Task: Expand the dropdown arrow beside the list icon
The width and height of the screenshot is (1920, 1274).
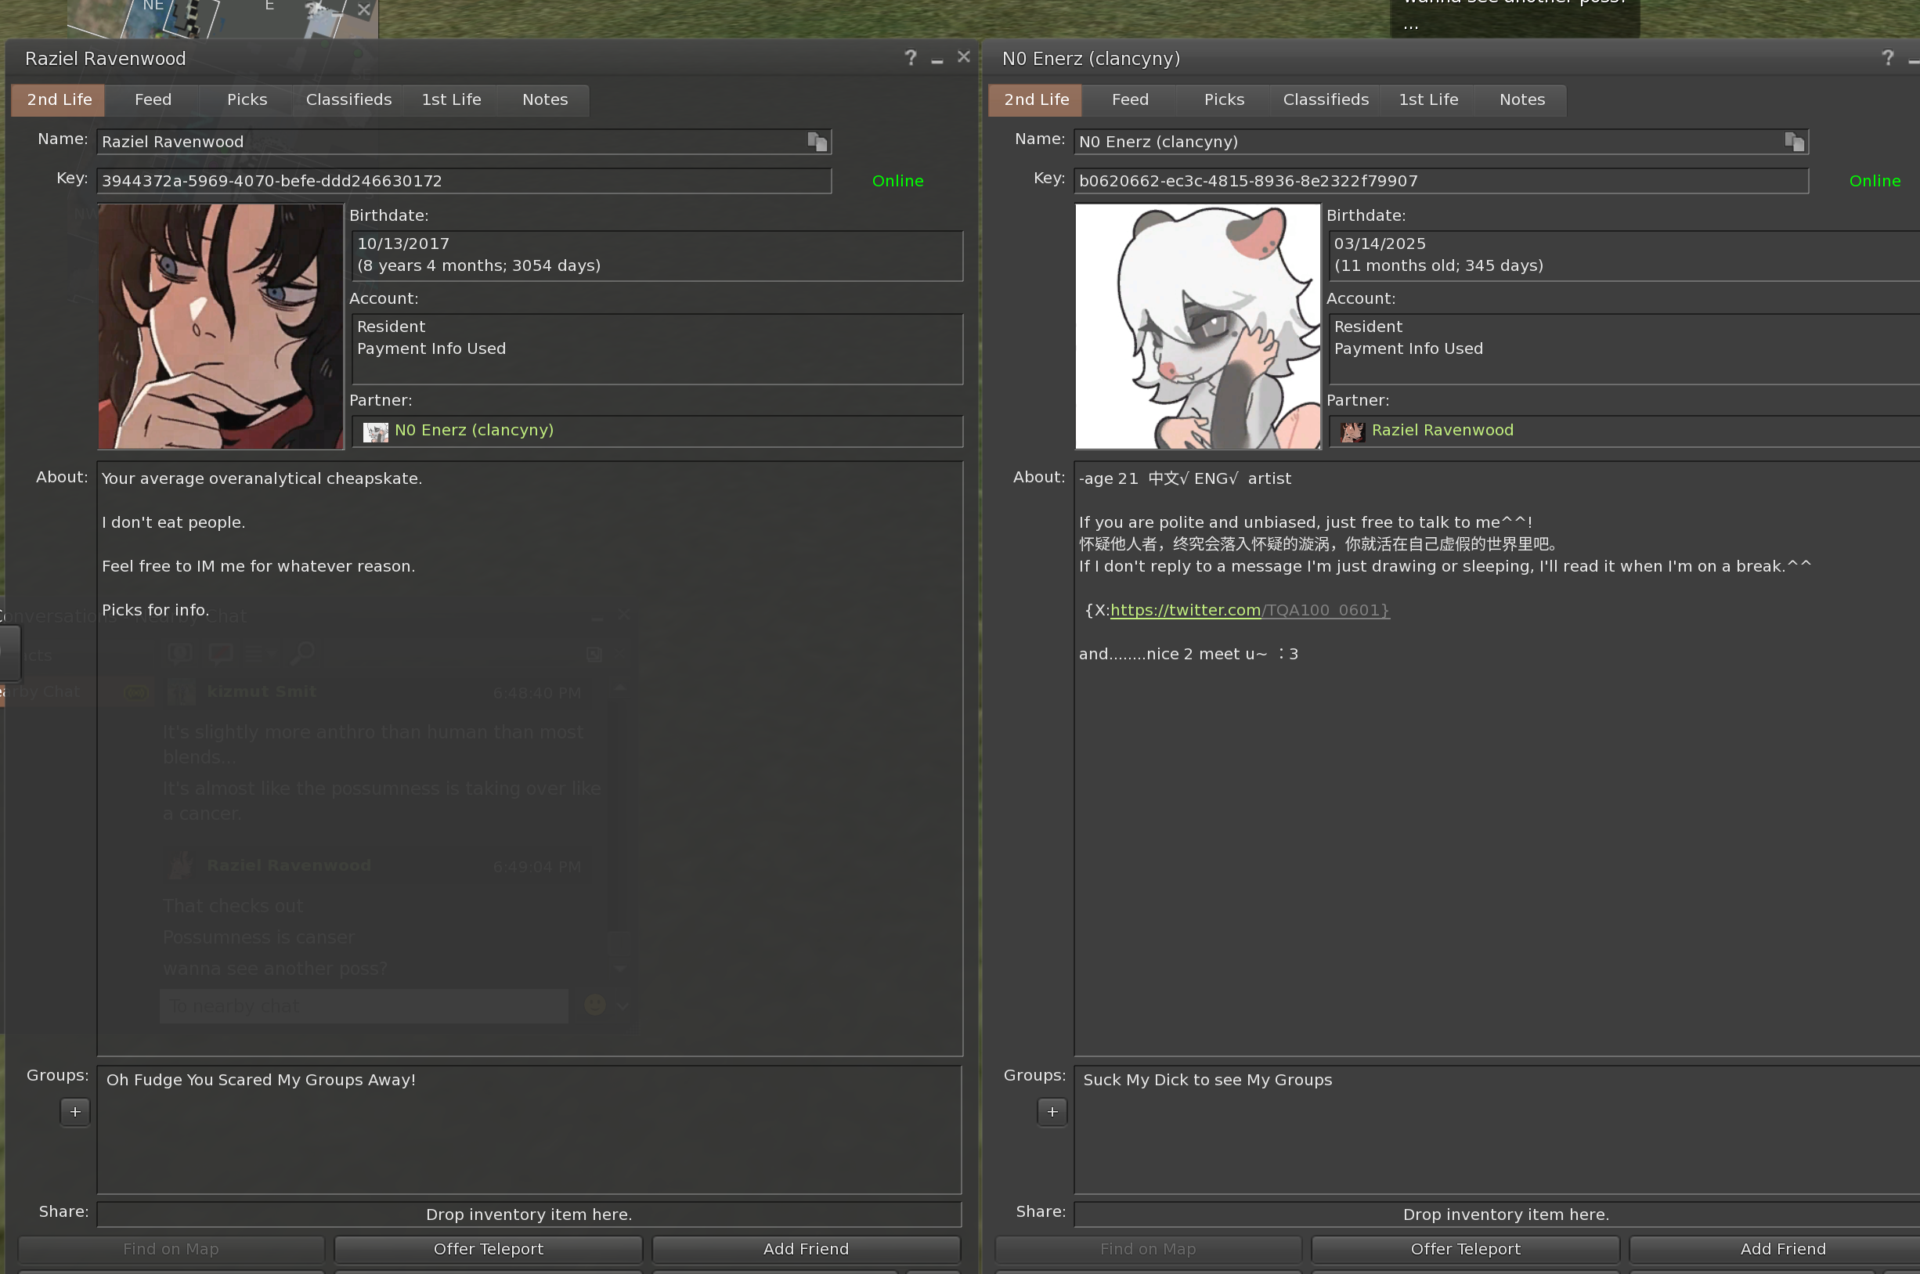Action: click(x=271, y=653)
